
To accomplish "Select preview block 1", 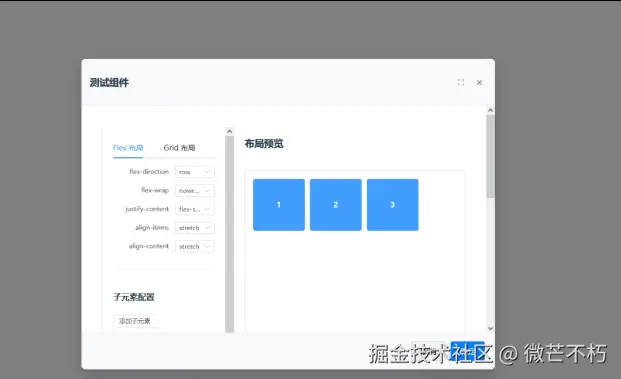I will point(279,205).
